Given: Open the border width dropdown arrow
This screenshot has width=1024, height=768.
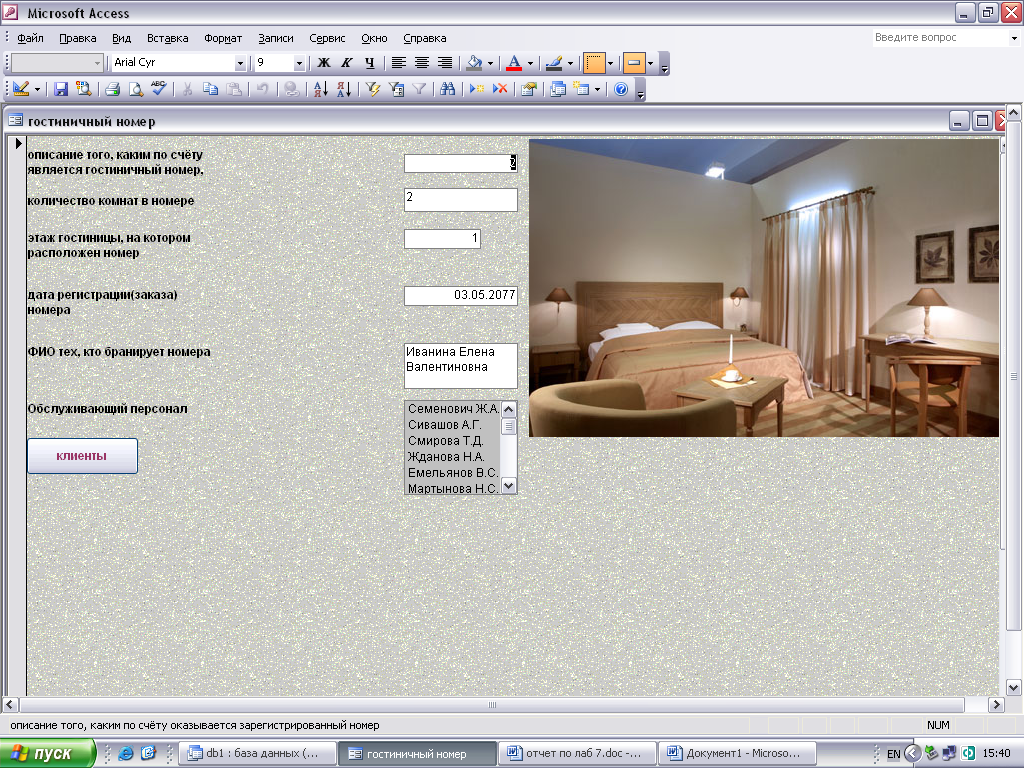Looking at the screenshot, I should 611,63.
